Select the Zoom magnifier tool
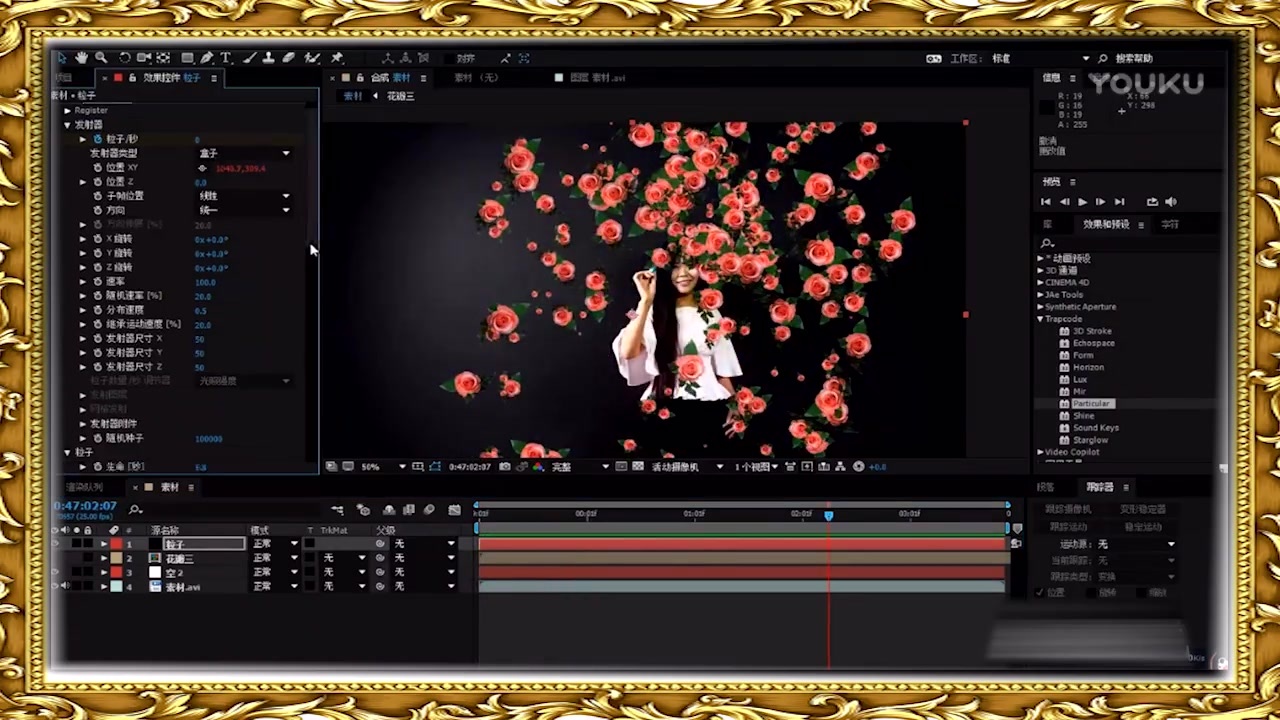 [101, 58]
